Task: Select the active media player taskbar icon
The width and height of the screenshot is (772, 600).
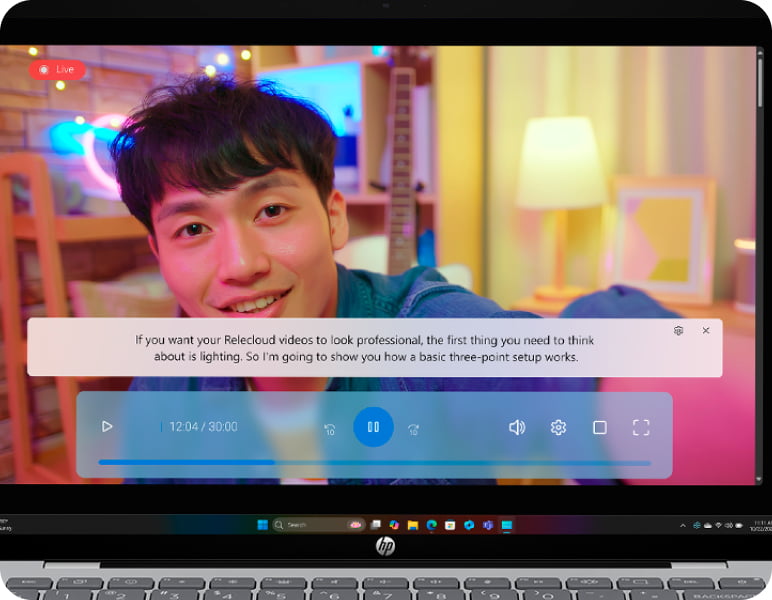Action: click(507, 525)
